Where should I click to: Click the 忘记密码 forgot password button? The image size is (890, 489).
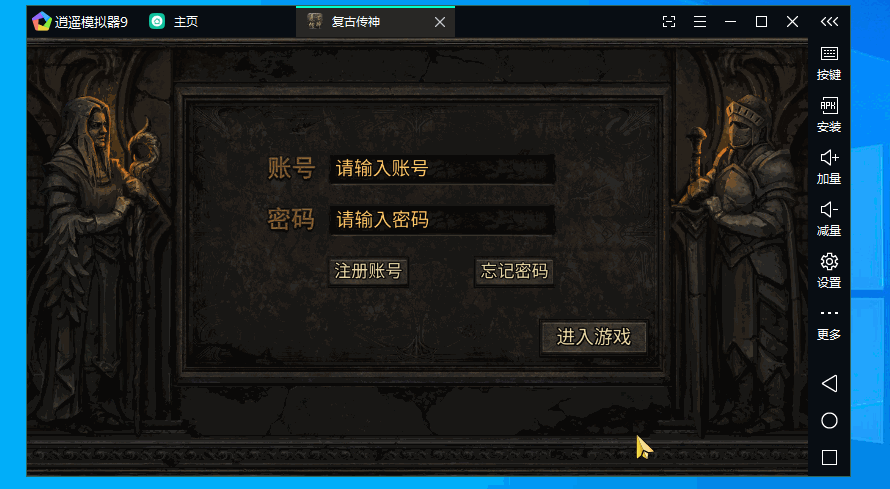tap(514, 271)
